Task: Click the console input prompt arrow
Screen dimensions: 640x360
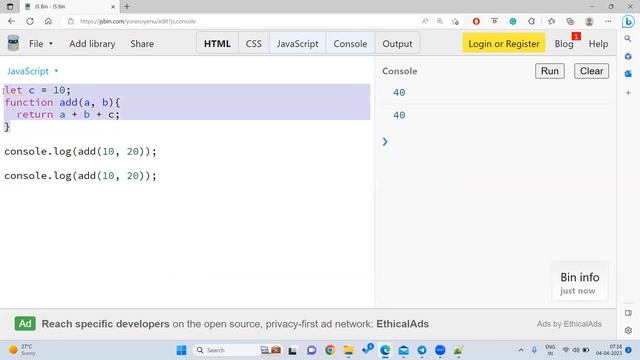Action: (x=385, y=142)
